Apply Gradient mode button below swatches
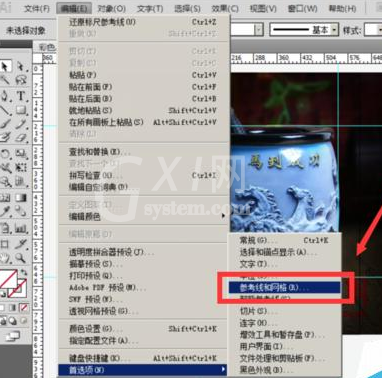 (13, 307)
